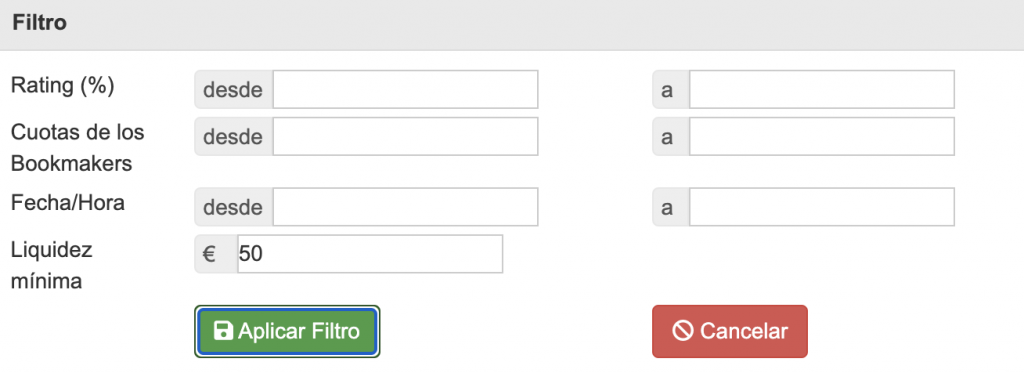The height and width of the screenshot is (373, 1024).
Task: Focus the Rating 'a' upper-limit field
Action: pyautogui.click(x=822, y=89)
